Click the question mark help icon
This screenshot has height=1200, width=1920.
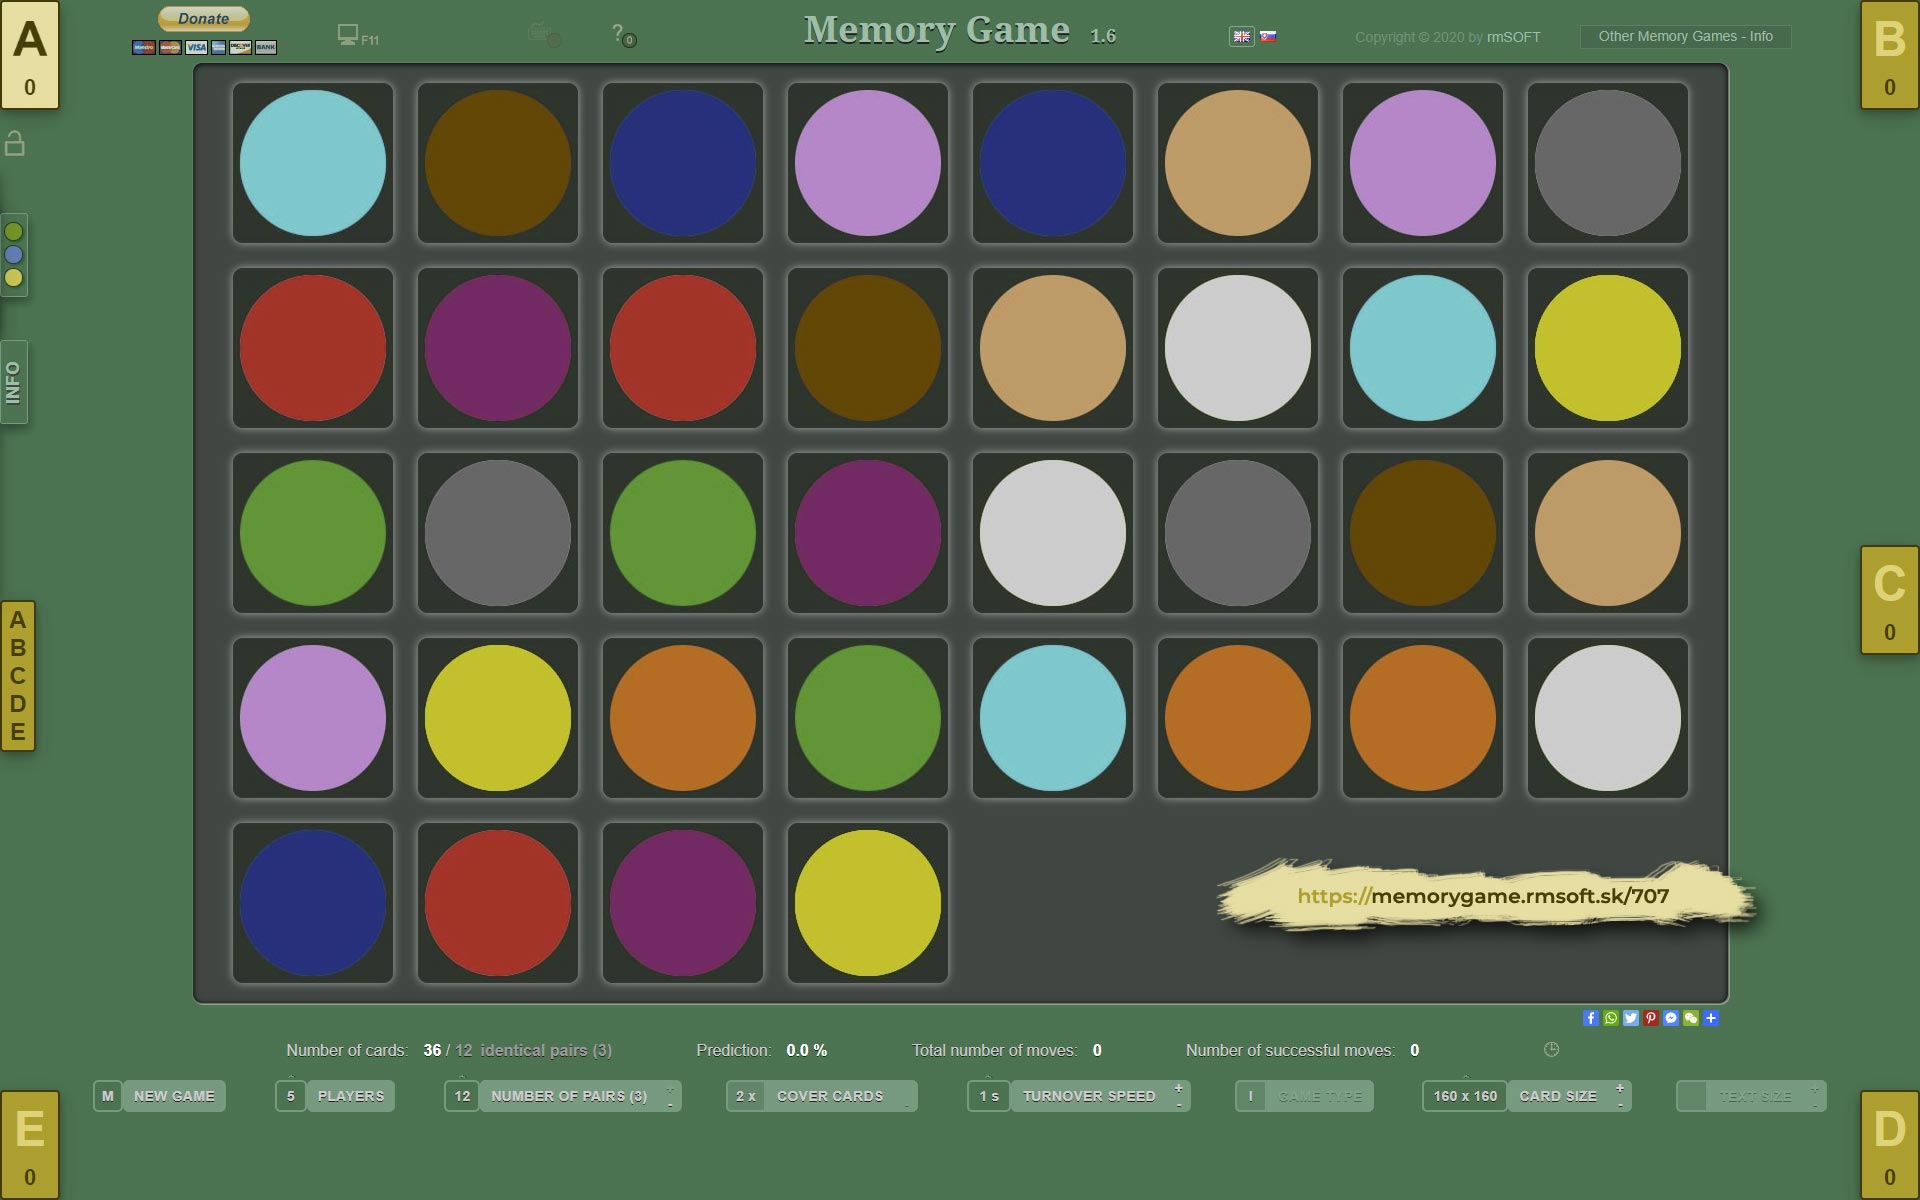click(619, 34)
